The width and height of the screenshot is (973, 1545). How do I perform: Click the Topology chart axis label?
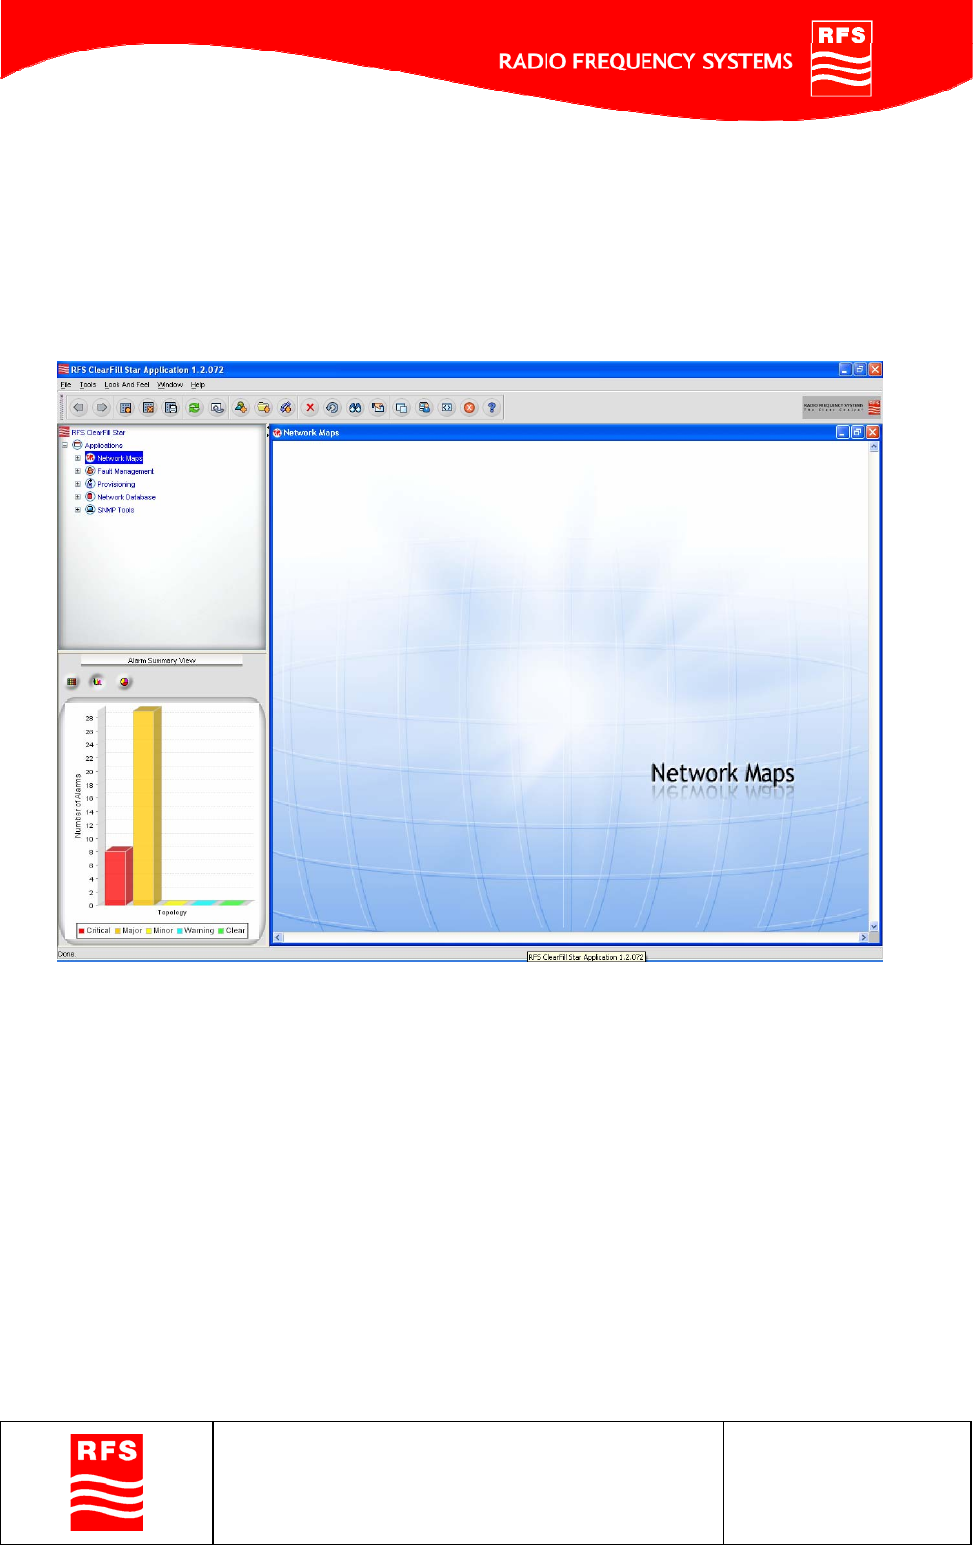point(172,913)
